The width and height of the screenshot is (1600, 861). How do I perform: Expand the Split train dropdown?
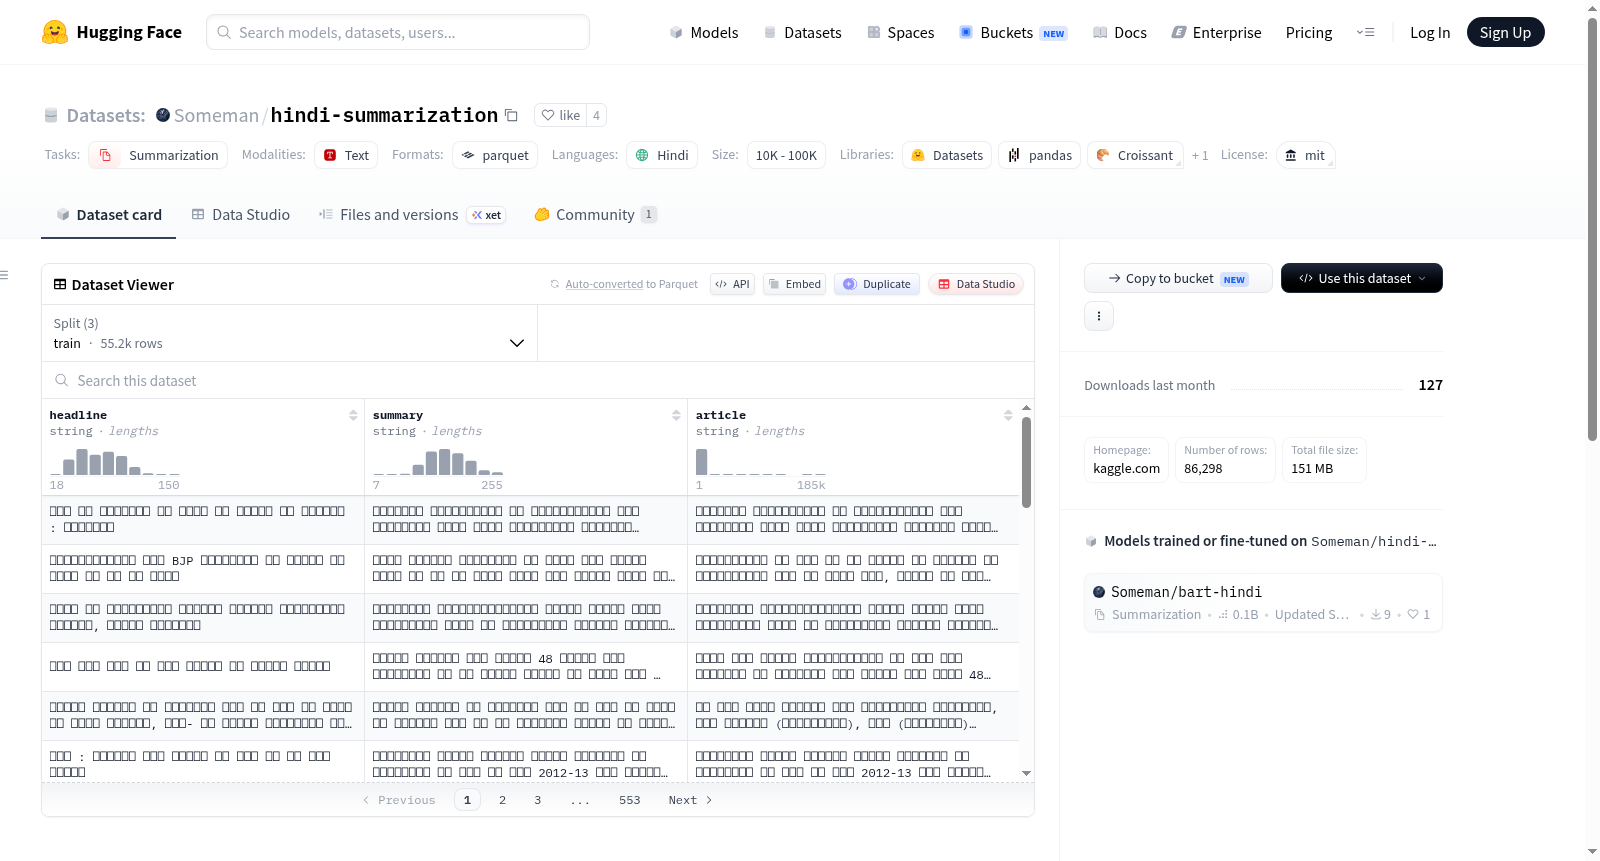[x=290, y=333]
